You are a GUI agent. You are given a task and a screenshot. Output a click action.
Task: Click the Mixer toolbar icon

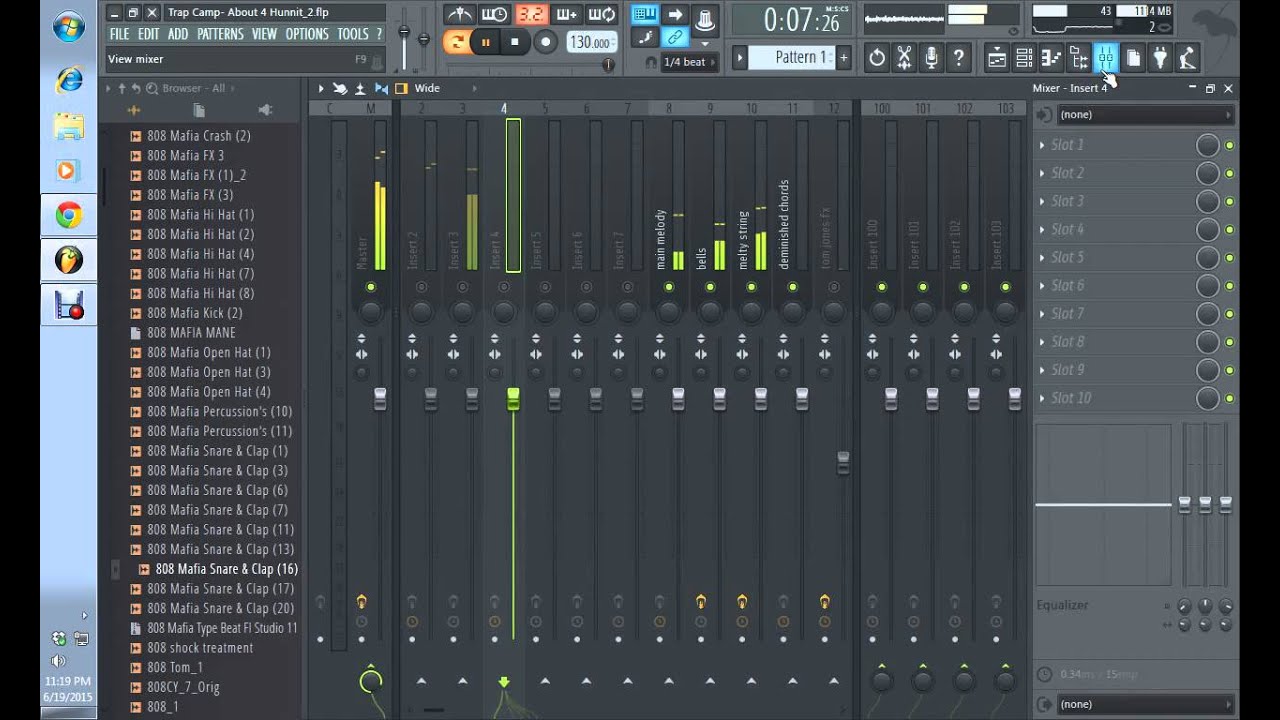point(1105,58)
